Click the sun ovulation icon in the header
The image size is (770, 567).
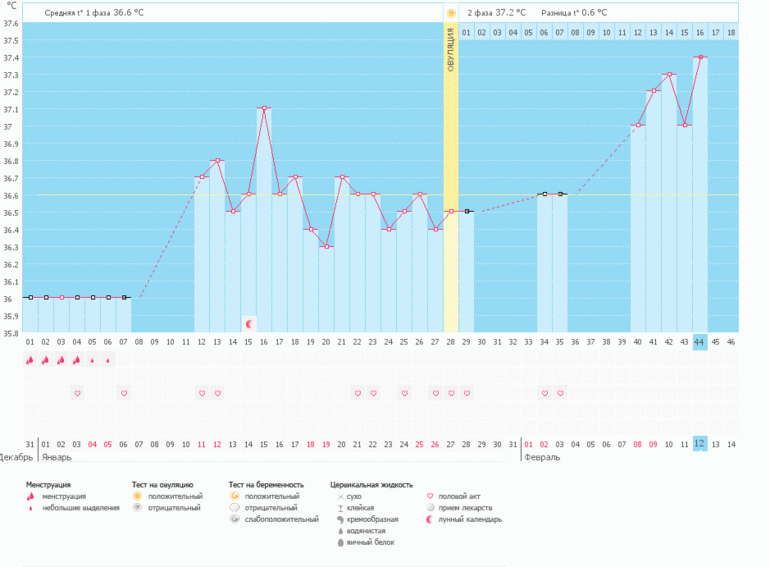pos(451,13)
